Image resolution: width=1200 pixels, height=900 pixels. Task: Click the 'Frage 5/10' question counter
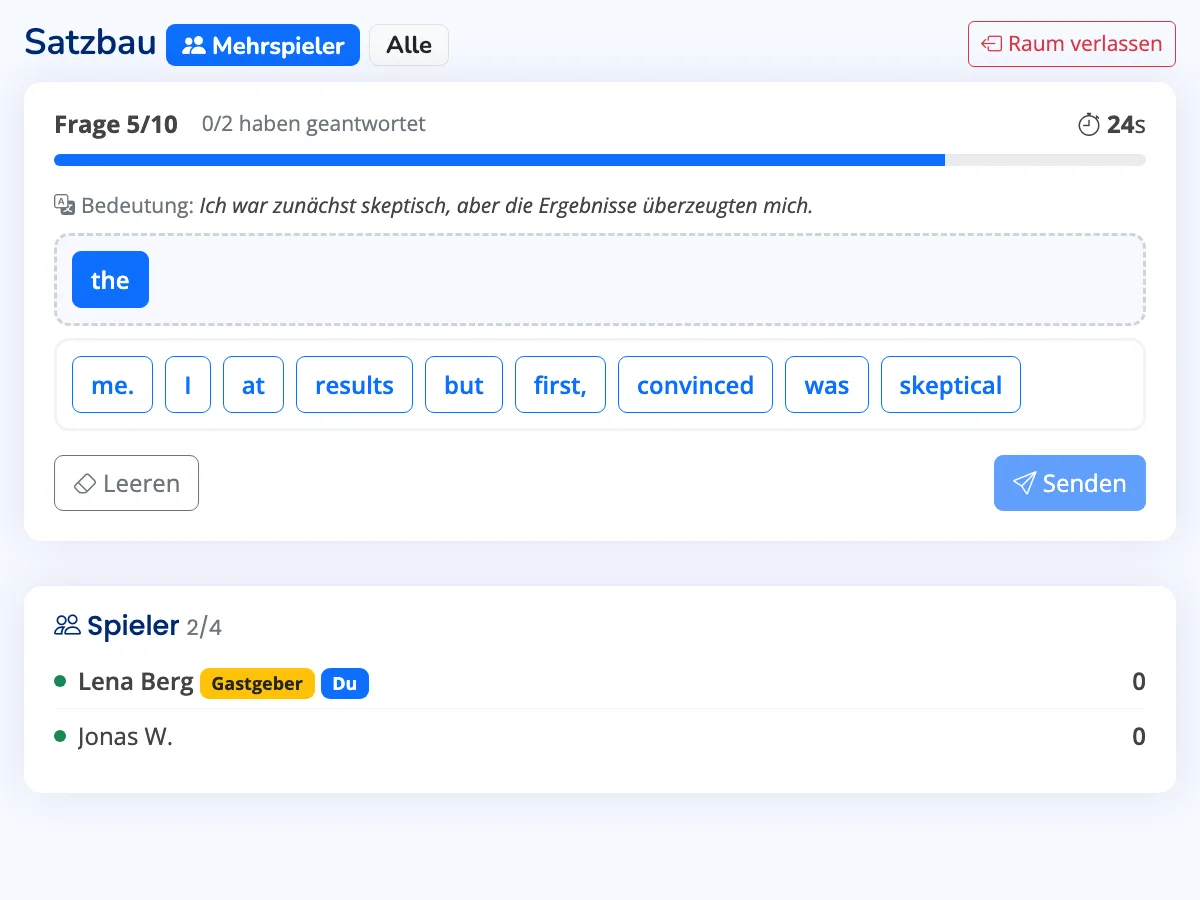(116, 125)
